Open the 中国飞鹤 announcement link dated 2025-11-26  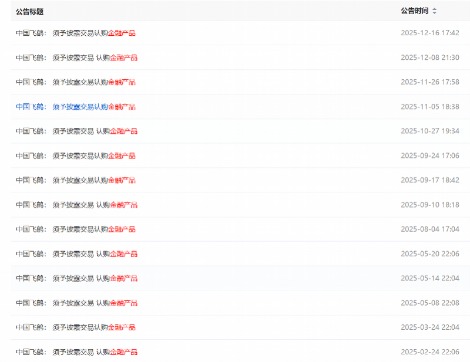[76, 82]
